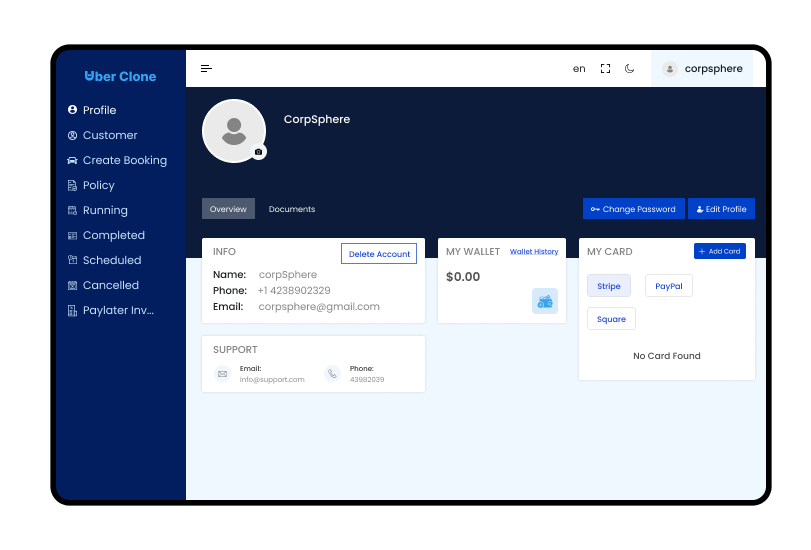Click the hamburger menu icon

pos(206,69)
